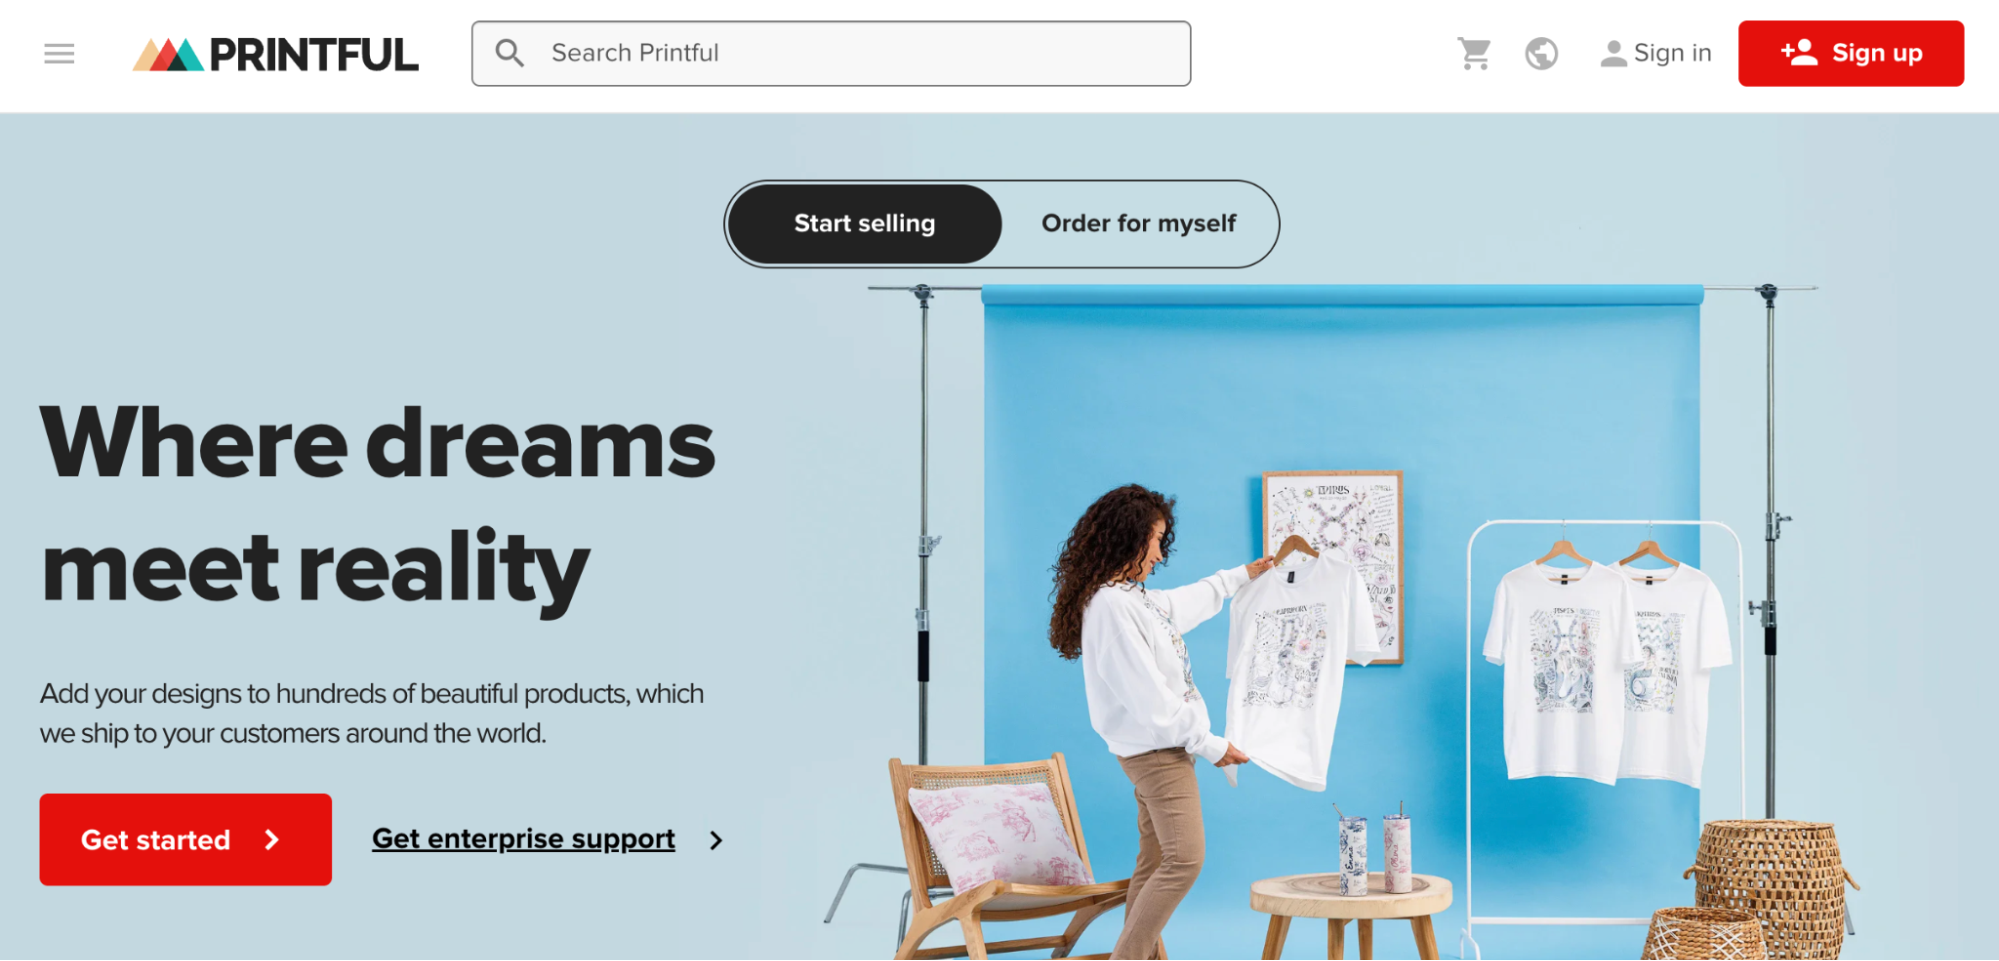Open the shopping cart
Viewport: 1999px width, 961px height.
click(1474, 53)
